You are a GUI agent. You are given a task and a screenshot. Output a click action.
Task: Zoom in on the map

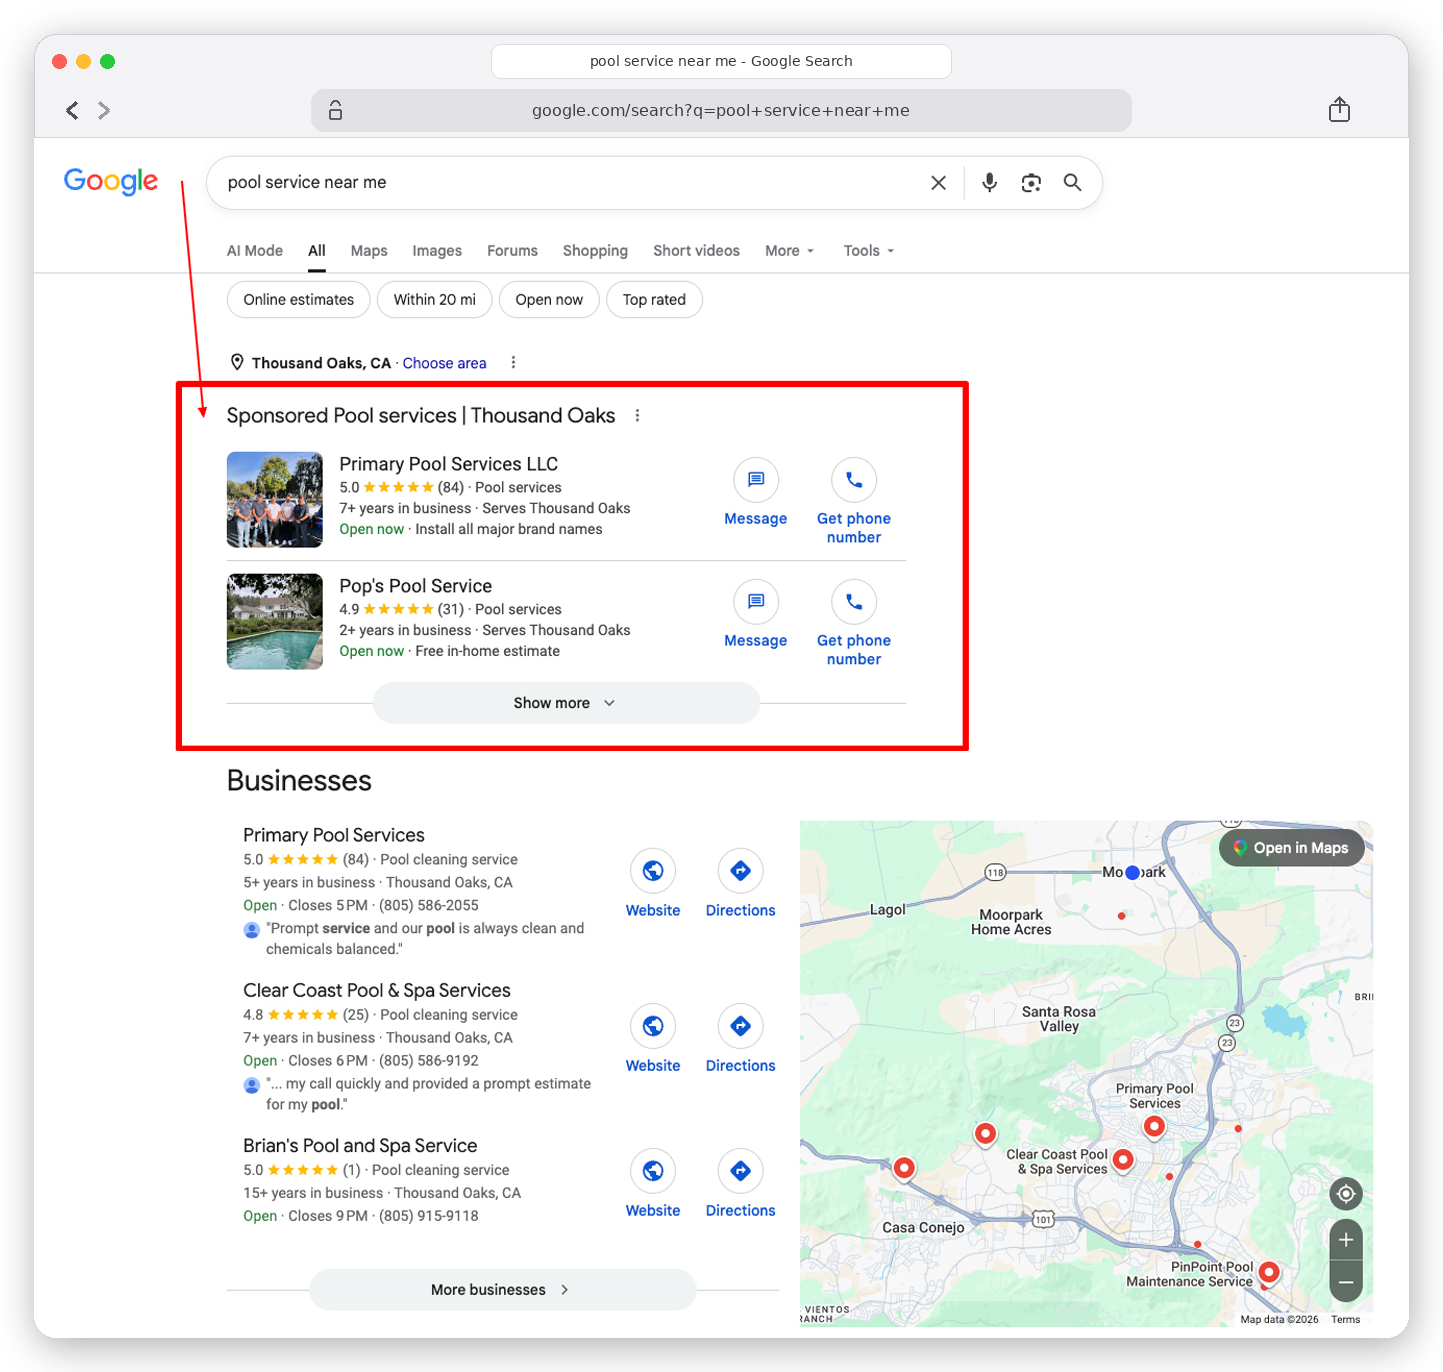pos(1346,1240)
